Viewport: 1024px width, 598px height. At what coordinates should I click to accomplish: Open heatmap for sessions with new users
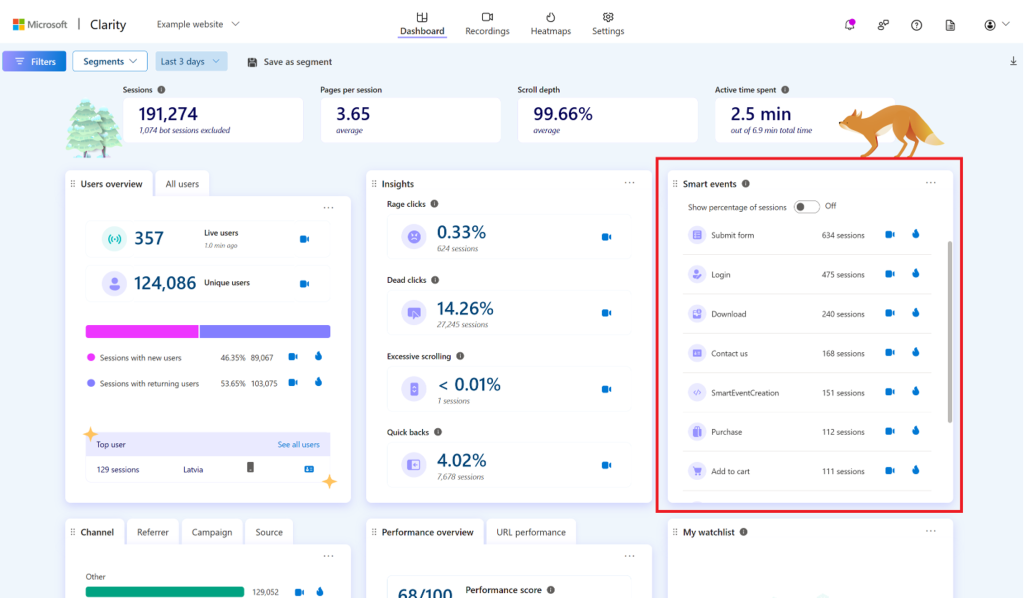[x=318, y=356]
